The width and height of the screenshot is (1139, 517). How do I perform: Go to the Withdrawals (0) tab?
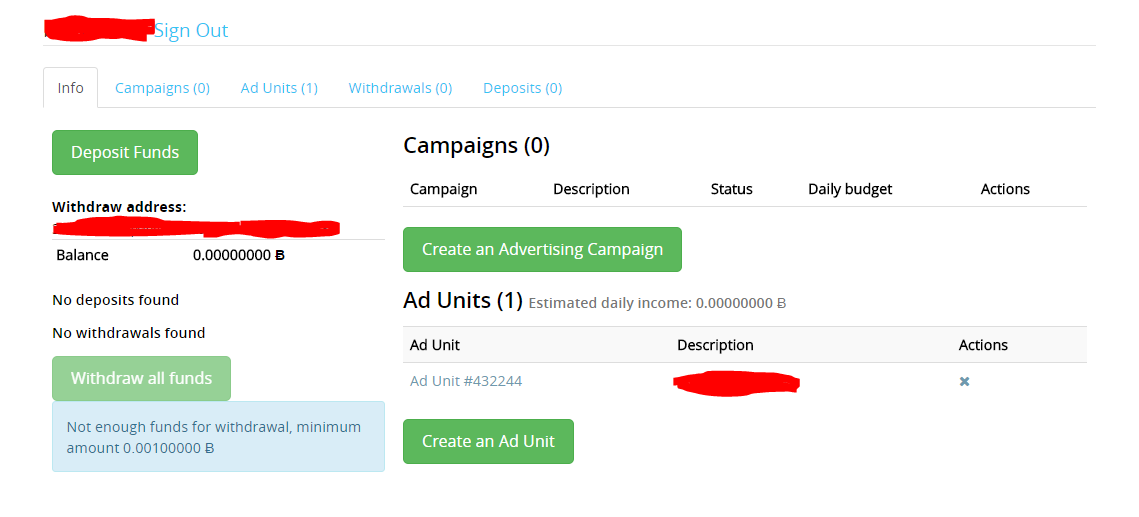pos(400,88)
